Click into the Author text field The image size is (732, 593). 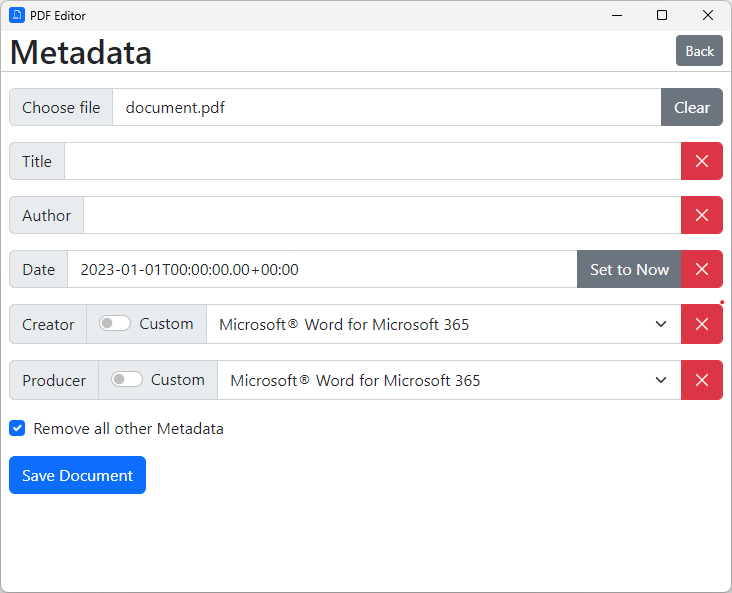(381, 215)
